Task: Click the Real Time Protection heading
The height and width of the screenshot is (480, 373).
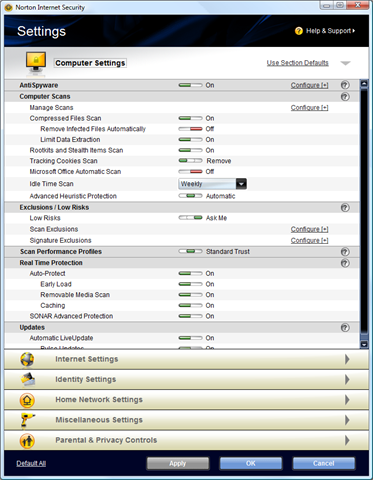Action: (x=51, y=263)
